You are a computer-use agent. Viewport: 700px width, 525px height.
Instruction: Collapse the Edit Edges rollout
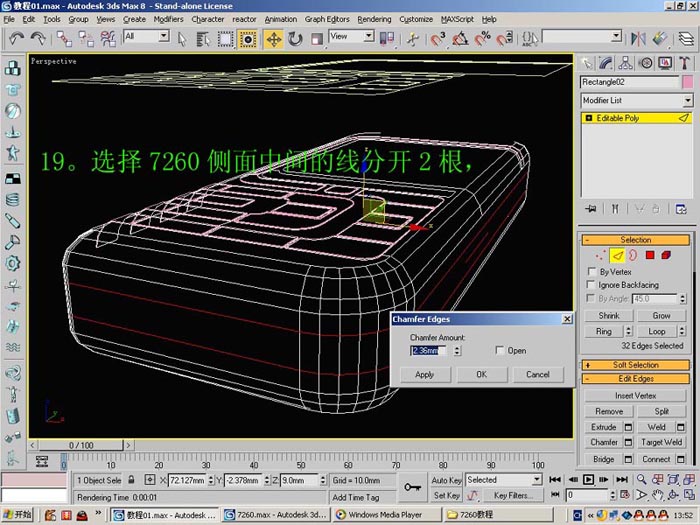[636, 379]
